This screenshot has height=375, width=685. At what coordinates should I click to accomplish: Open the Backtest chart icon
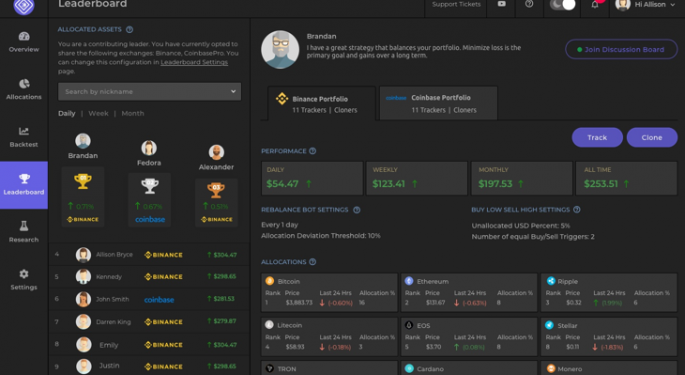coord(24,131)
